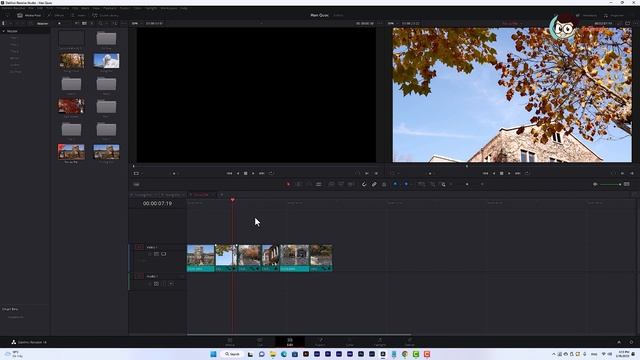
Task: Toggle lock on Video 1 track
Action: (150, 254)
